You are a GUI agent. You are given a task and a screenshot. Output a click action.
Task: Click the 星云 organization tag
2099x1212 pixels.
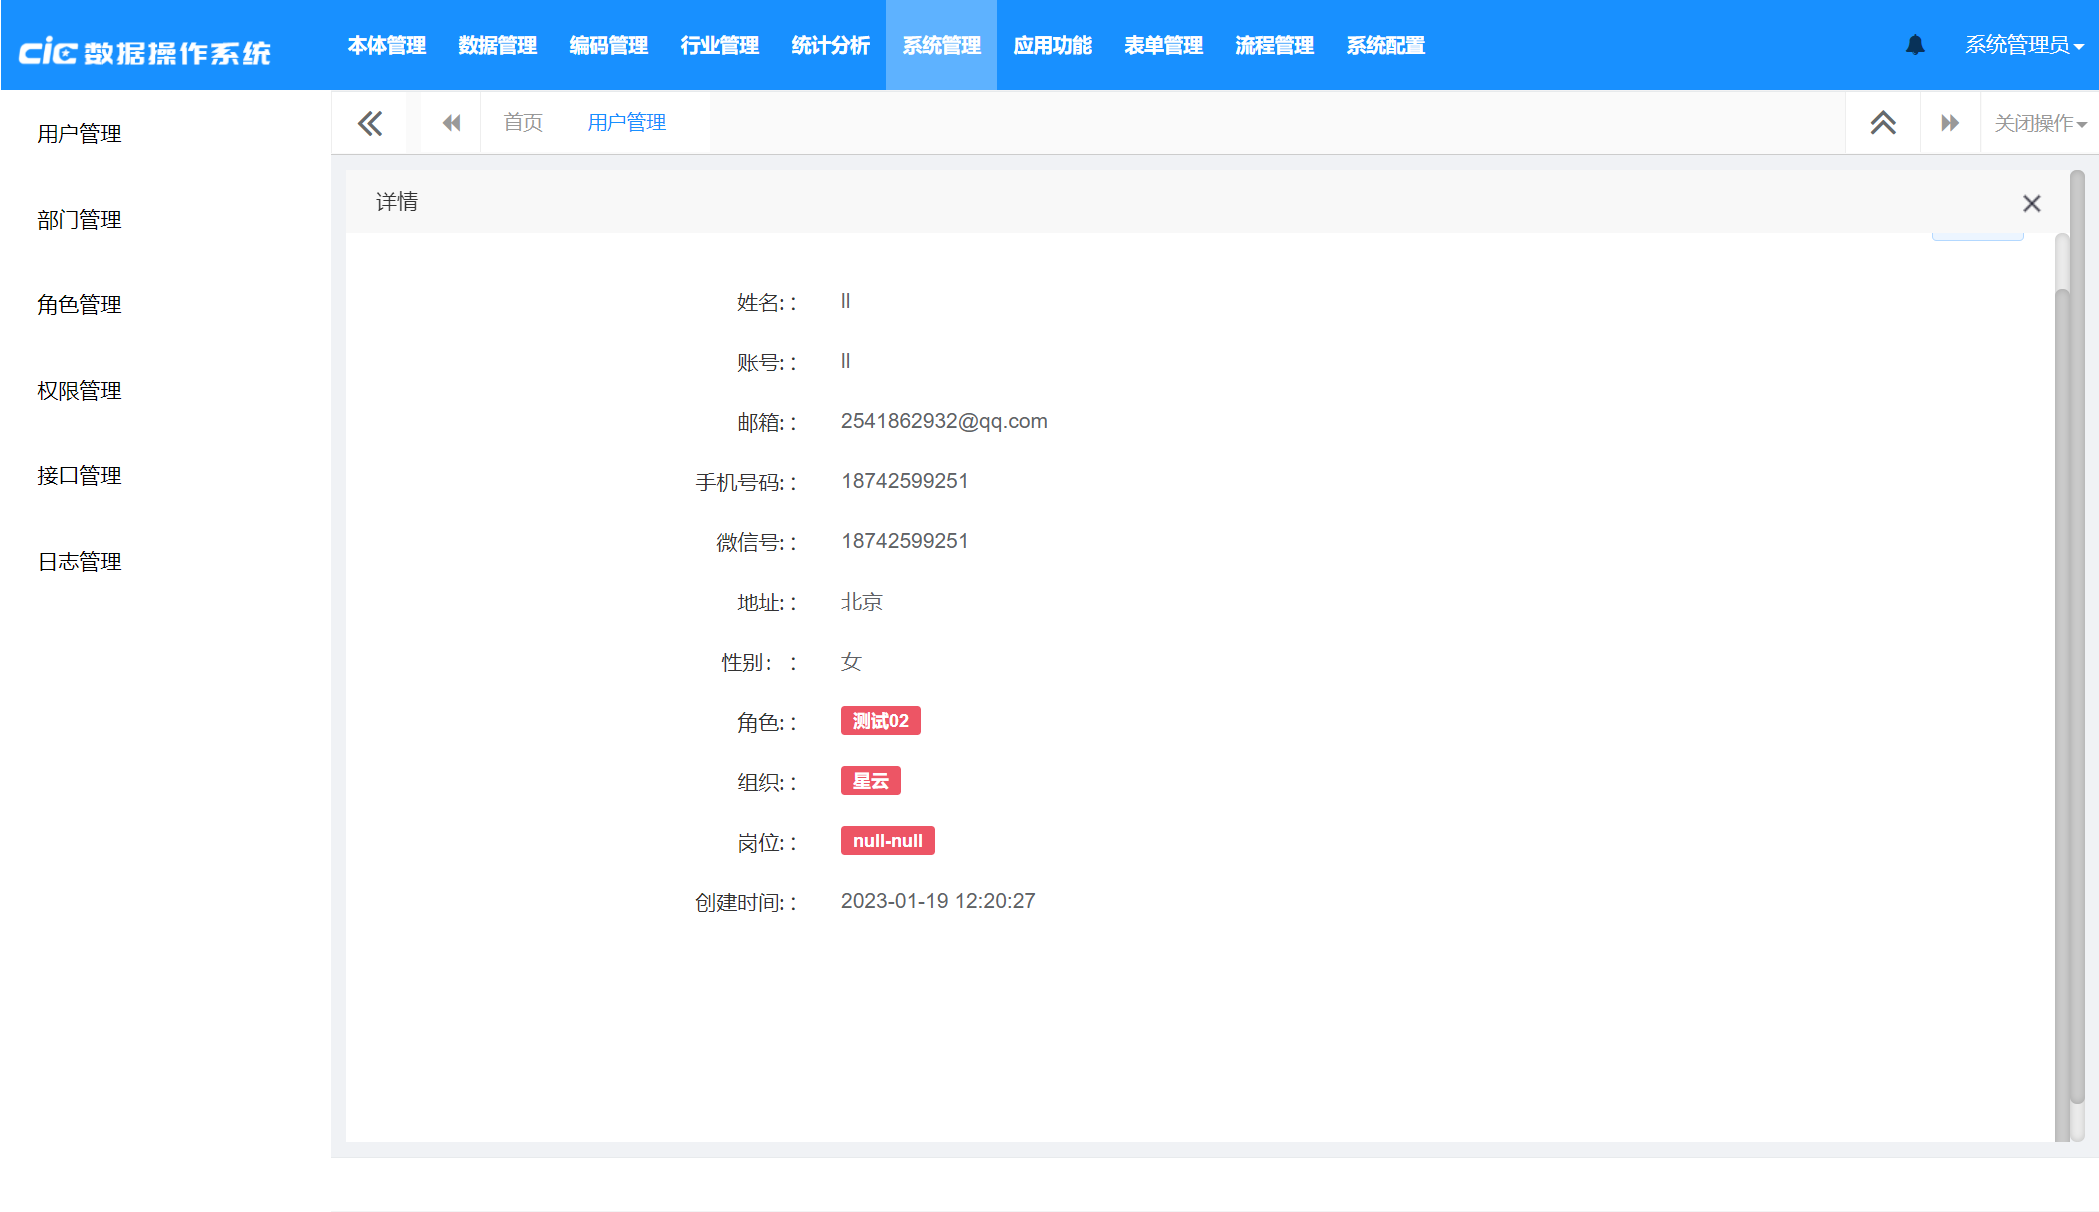pyautogui.click(x=870, y=781)
